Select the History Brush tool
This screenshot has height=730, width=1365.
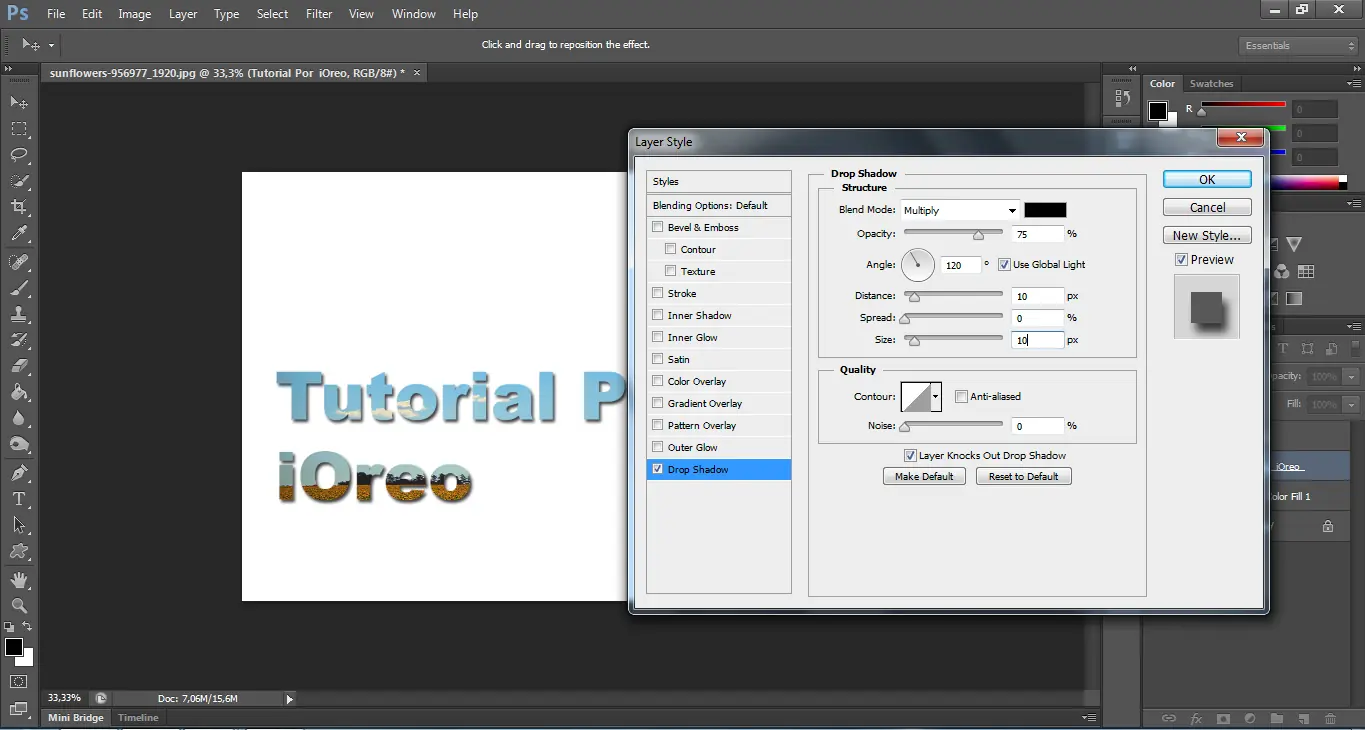coord(19,339)
